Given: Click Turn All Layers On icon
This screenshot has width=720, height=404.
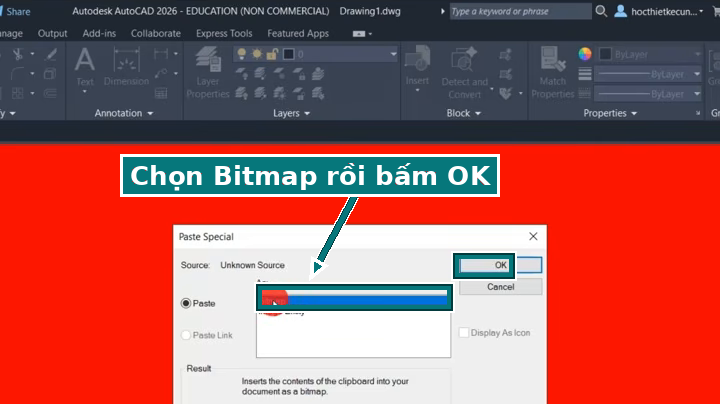Looking at the screenshot, I should [x=242, y=93].
